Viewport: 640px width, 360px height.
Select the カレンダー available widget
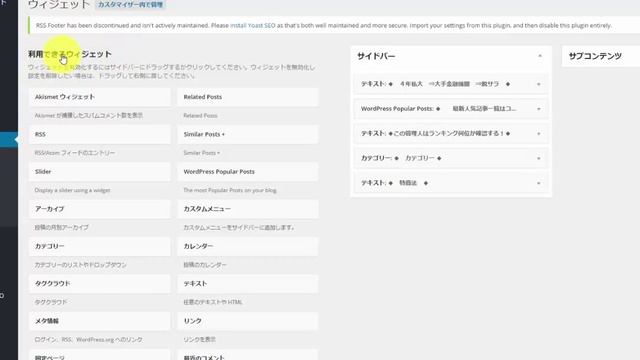coord(248,247)
